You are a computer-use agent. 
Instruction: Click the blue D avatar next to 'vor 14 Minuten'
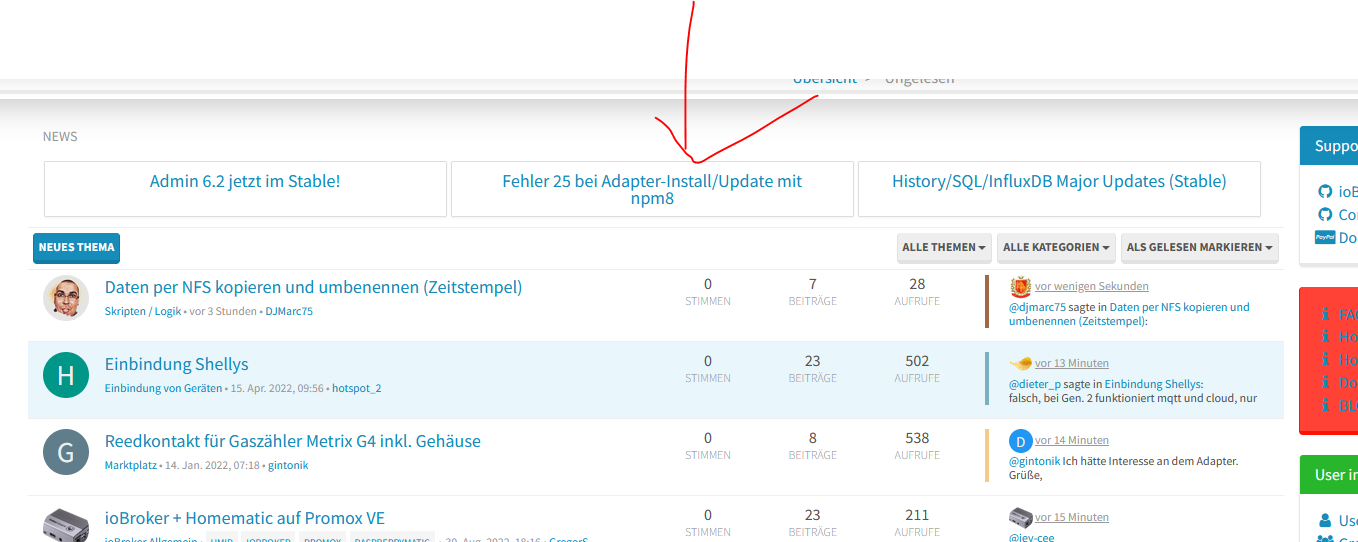point(1021,440)
